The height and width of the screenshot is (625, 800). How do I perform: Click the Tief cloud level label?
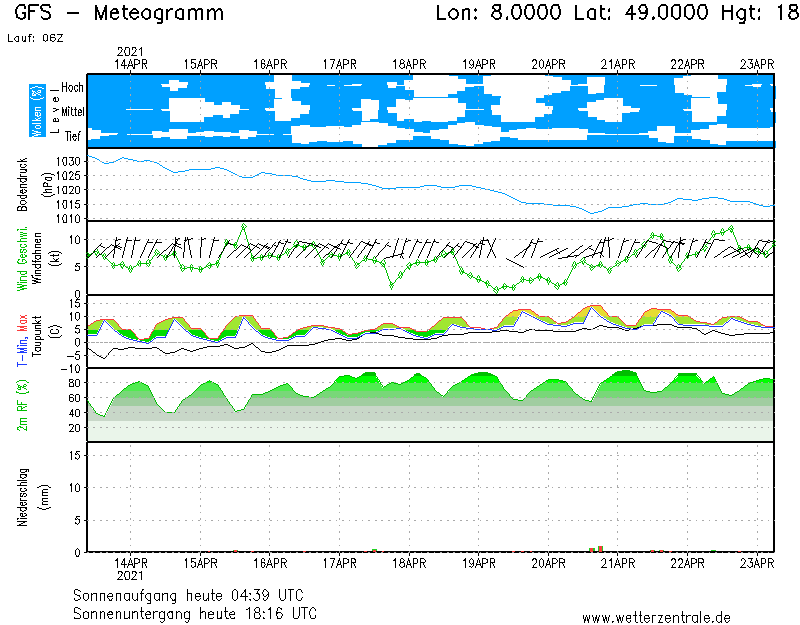click(73, 136)
